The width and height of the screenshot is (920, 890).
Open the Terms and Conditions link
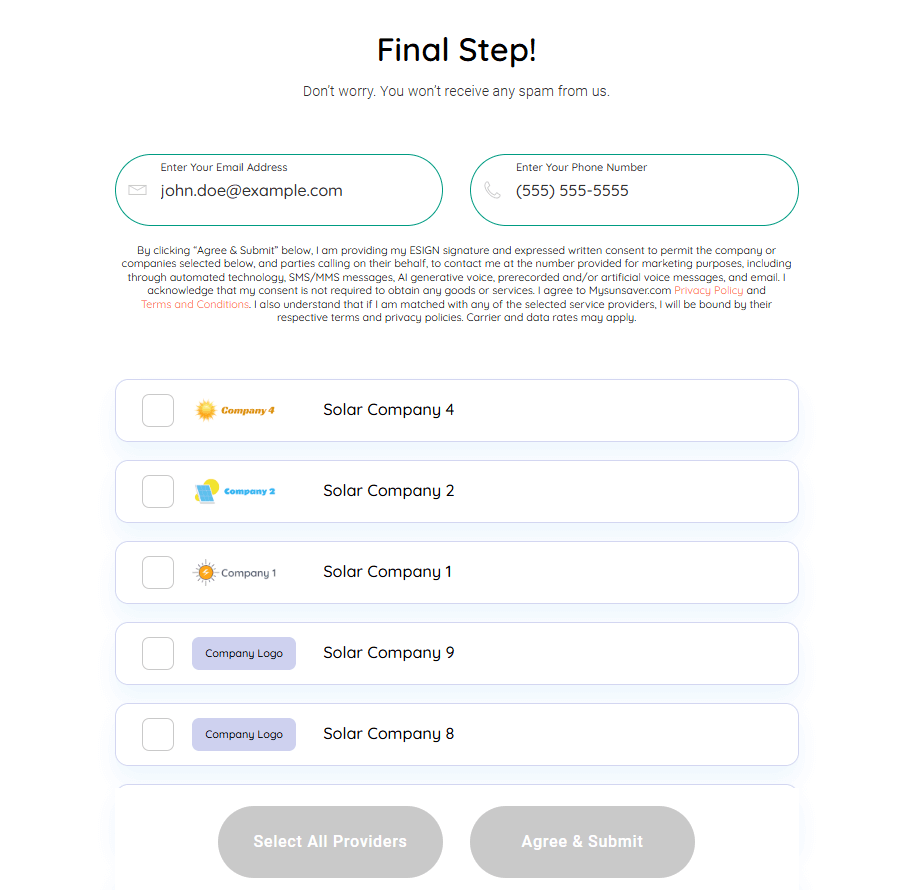click(195, 304)
